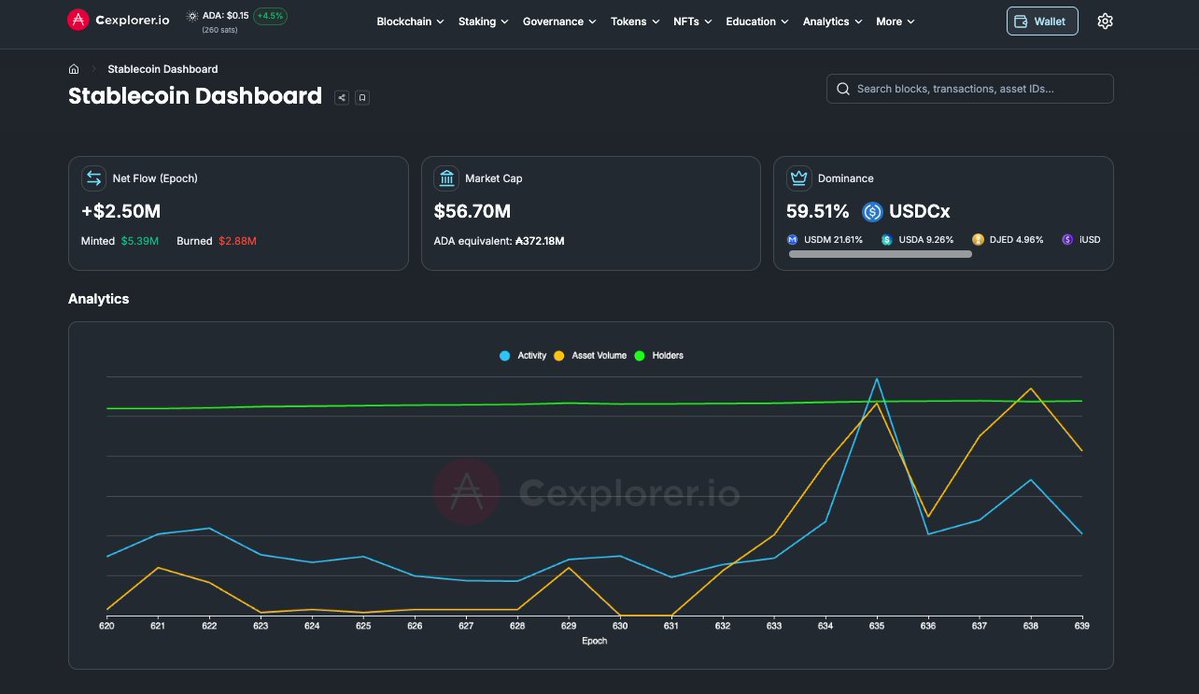Click the DJED 4.96% label
The image size is (1199, 694).
pyautogui.click(x=1016, y=239)
